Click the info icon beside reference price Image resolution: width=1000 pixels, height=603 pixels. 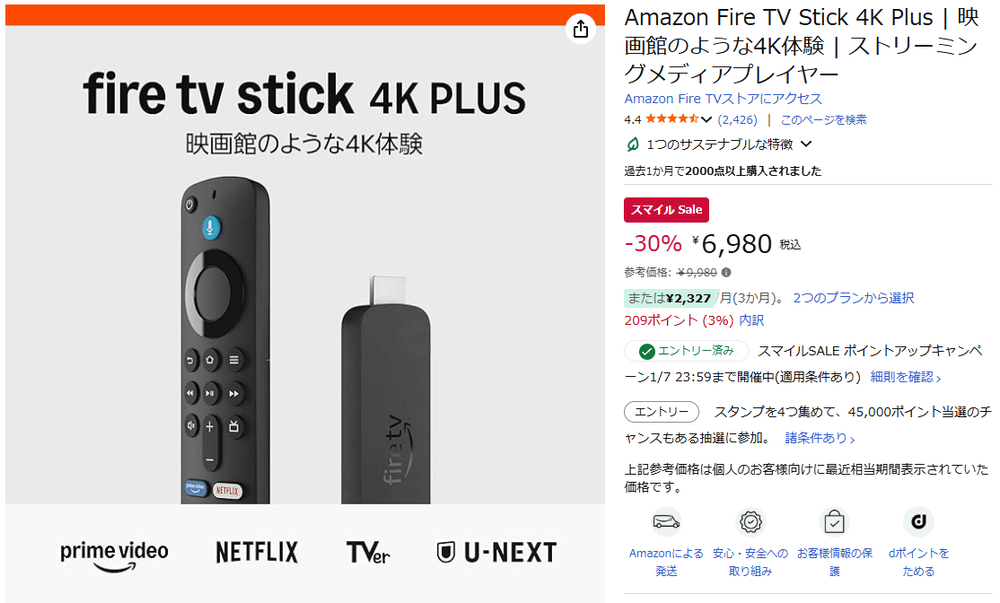pos(726,272)
